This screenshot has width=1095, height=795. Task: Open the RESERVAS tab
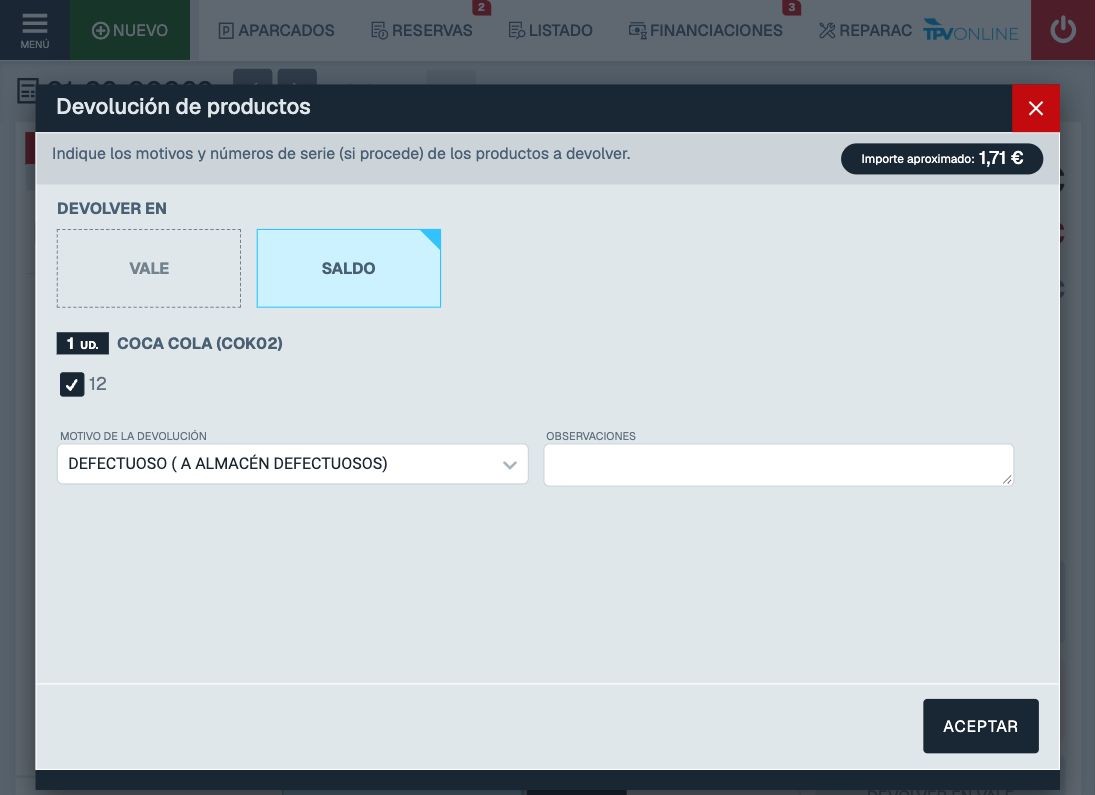point(422,31)
